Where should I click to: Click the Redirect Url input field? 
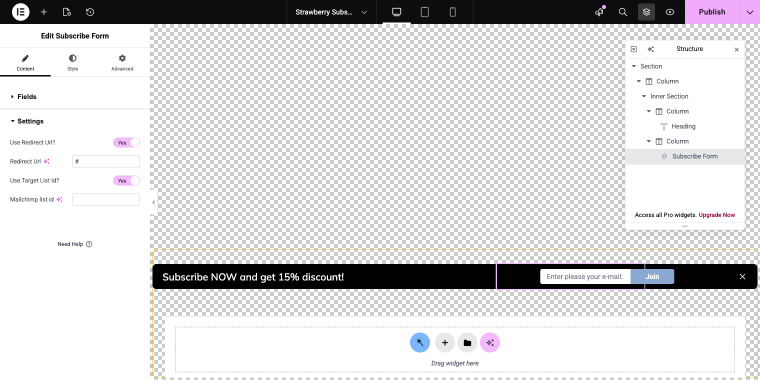click(x=106, y=161)
